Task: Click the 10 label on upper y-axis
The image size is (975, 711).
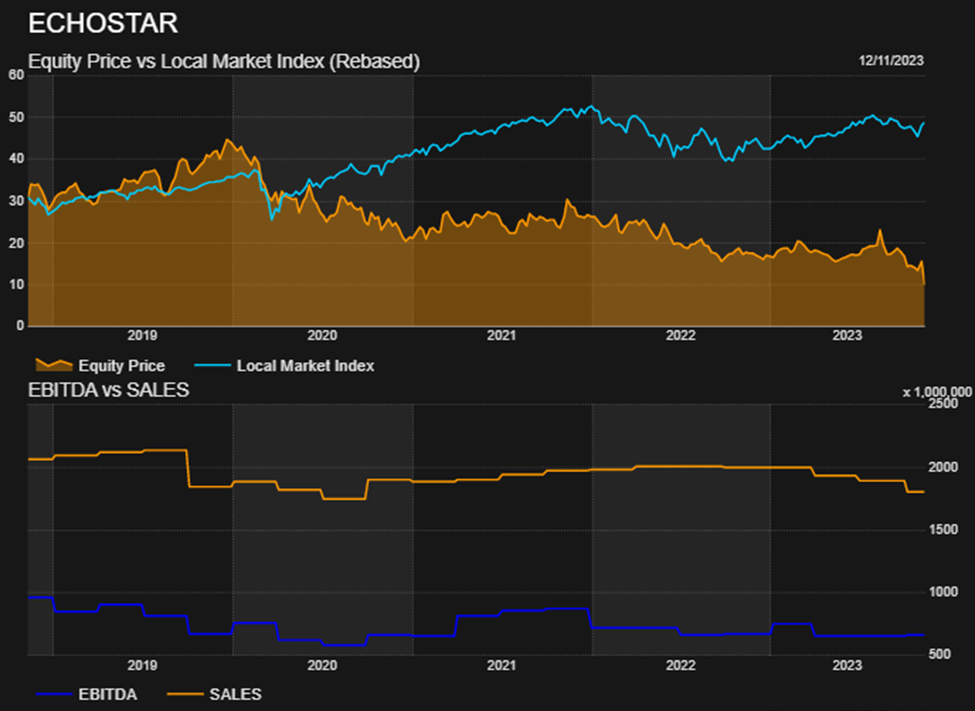Action: (16, 284)
